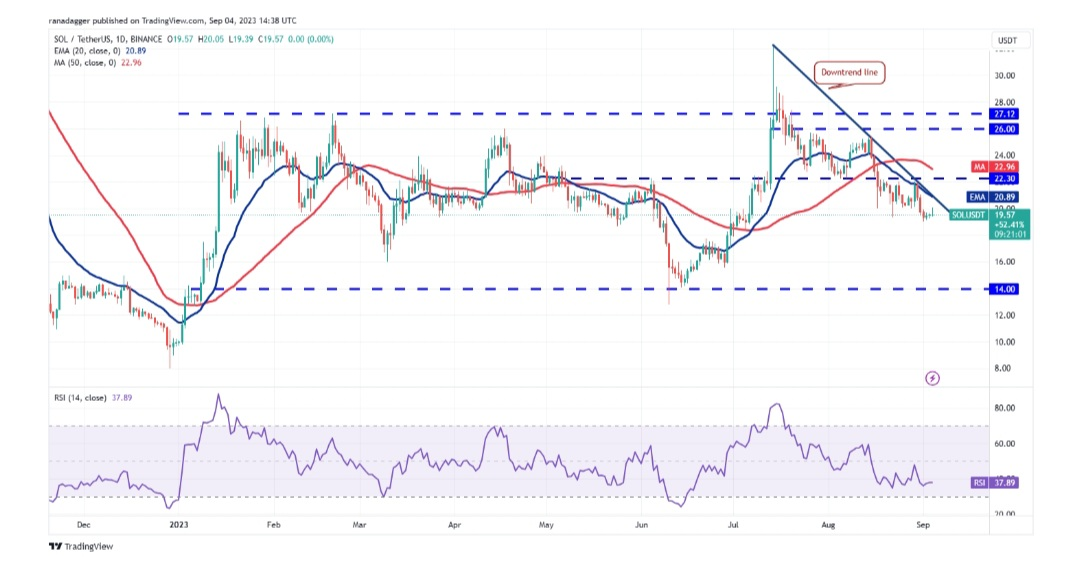Screen dimensions: 1080x564
Task: Select the 27.12 resistance level label
Action: coord(1004,115)
